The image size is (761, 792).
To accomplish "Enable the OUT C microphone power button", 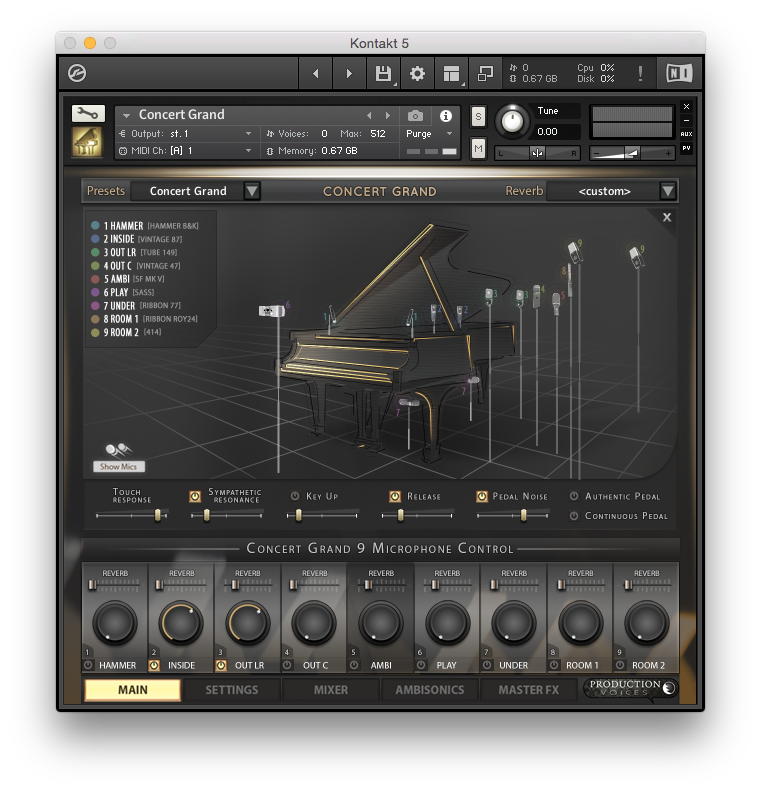I will click(x=287, y=665).
